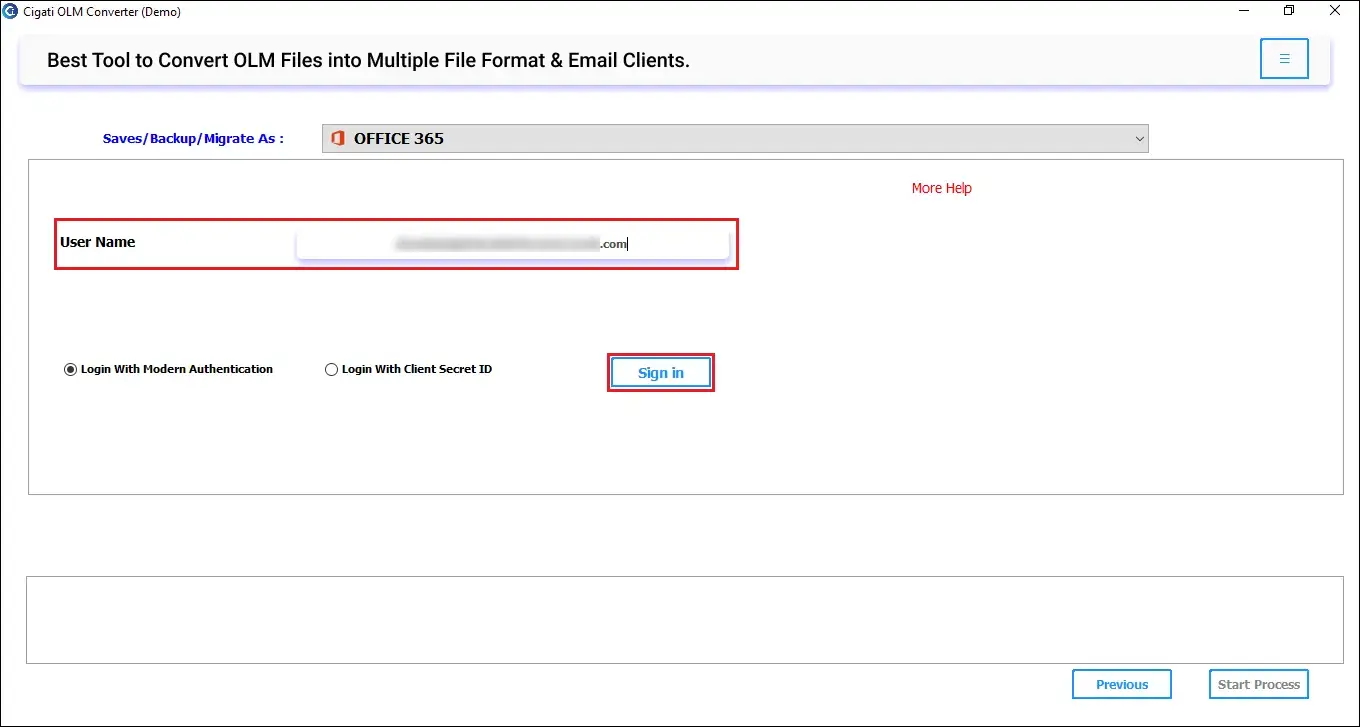
Task: Focus the User Name email field
Action: [x=513, y=243]
